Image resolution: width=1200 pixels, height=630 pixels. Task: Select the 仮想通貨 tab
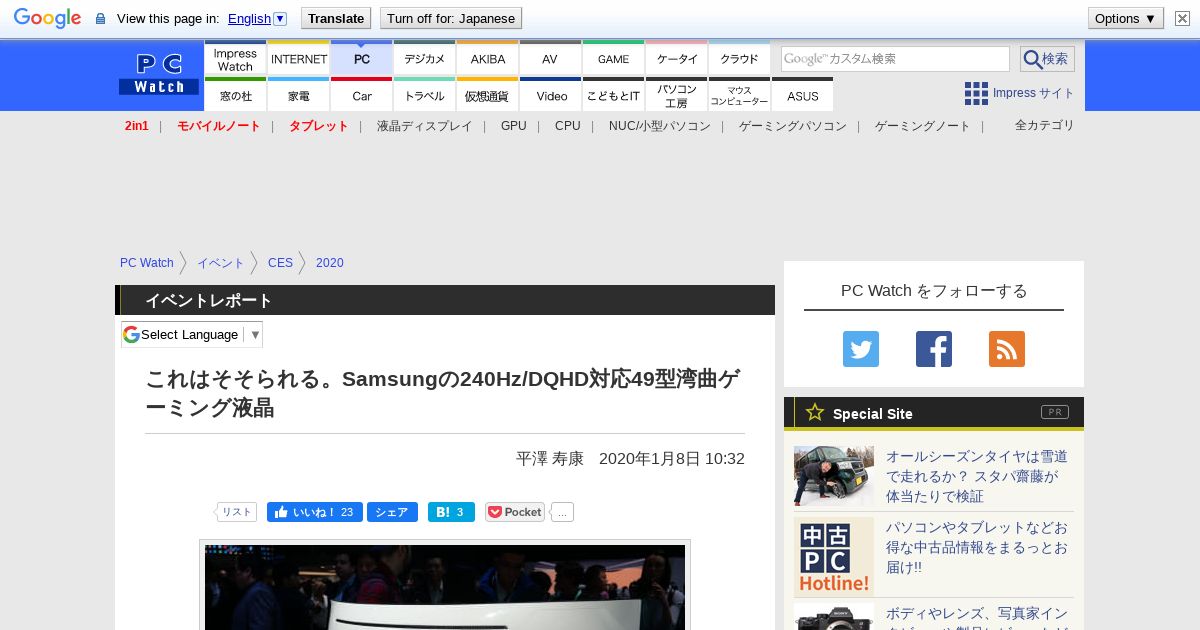(488, 95)
